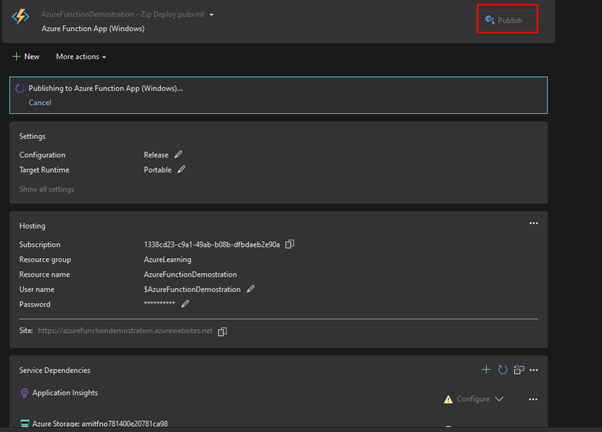
Task: Open the publish profile dropdown arrow
Action: [x=212, y=15]
